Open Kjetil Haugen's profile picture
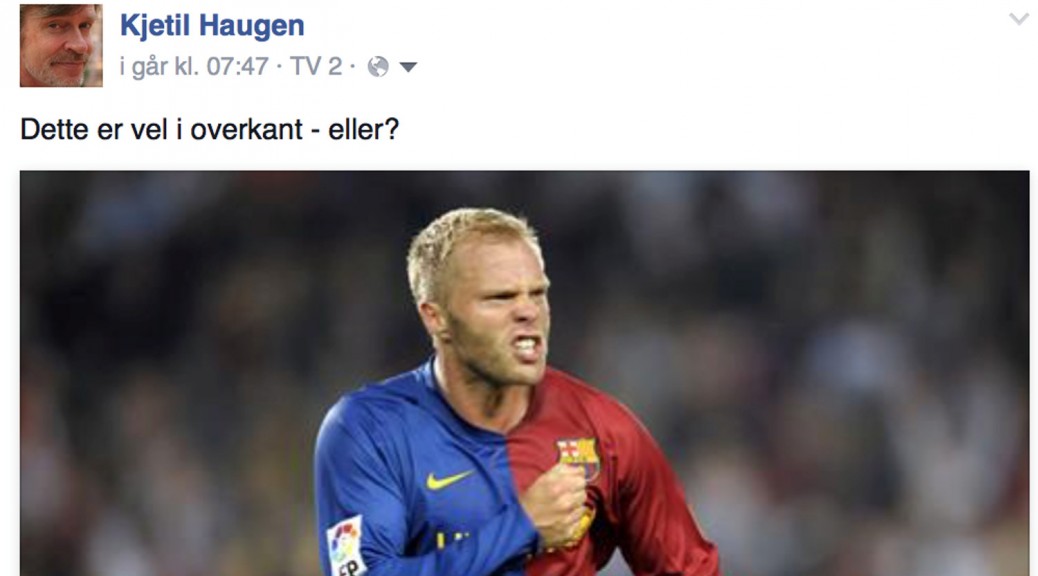 click(61, 46)
